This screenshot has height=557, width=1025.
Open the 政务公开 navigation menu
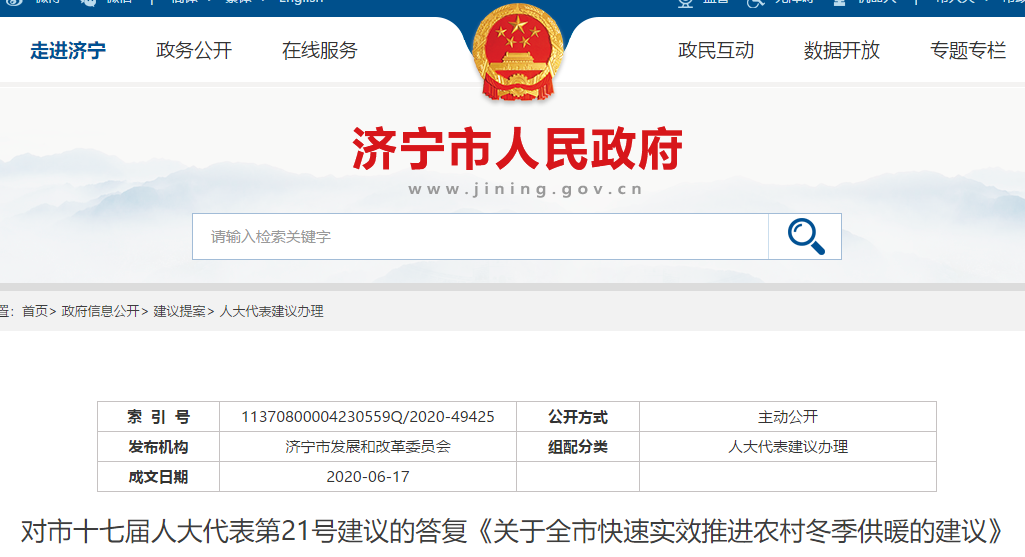pyautogui.click(x=194, y=51)
